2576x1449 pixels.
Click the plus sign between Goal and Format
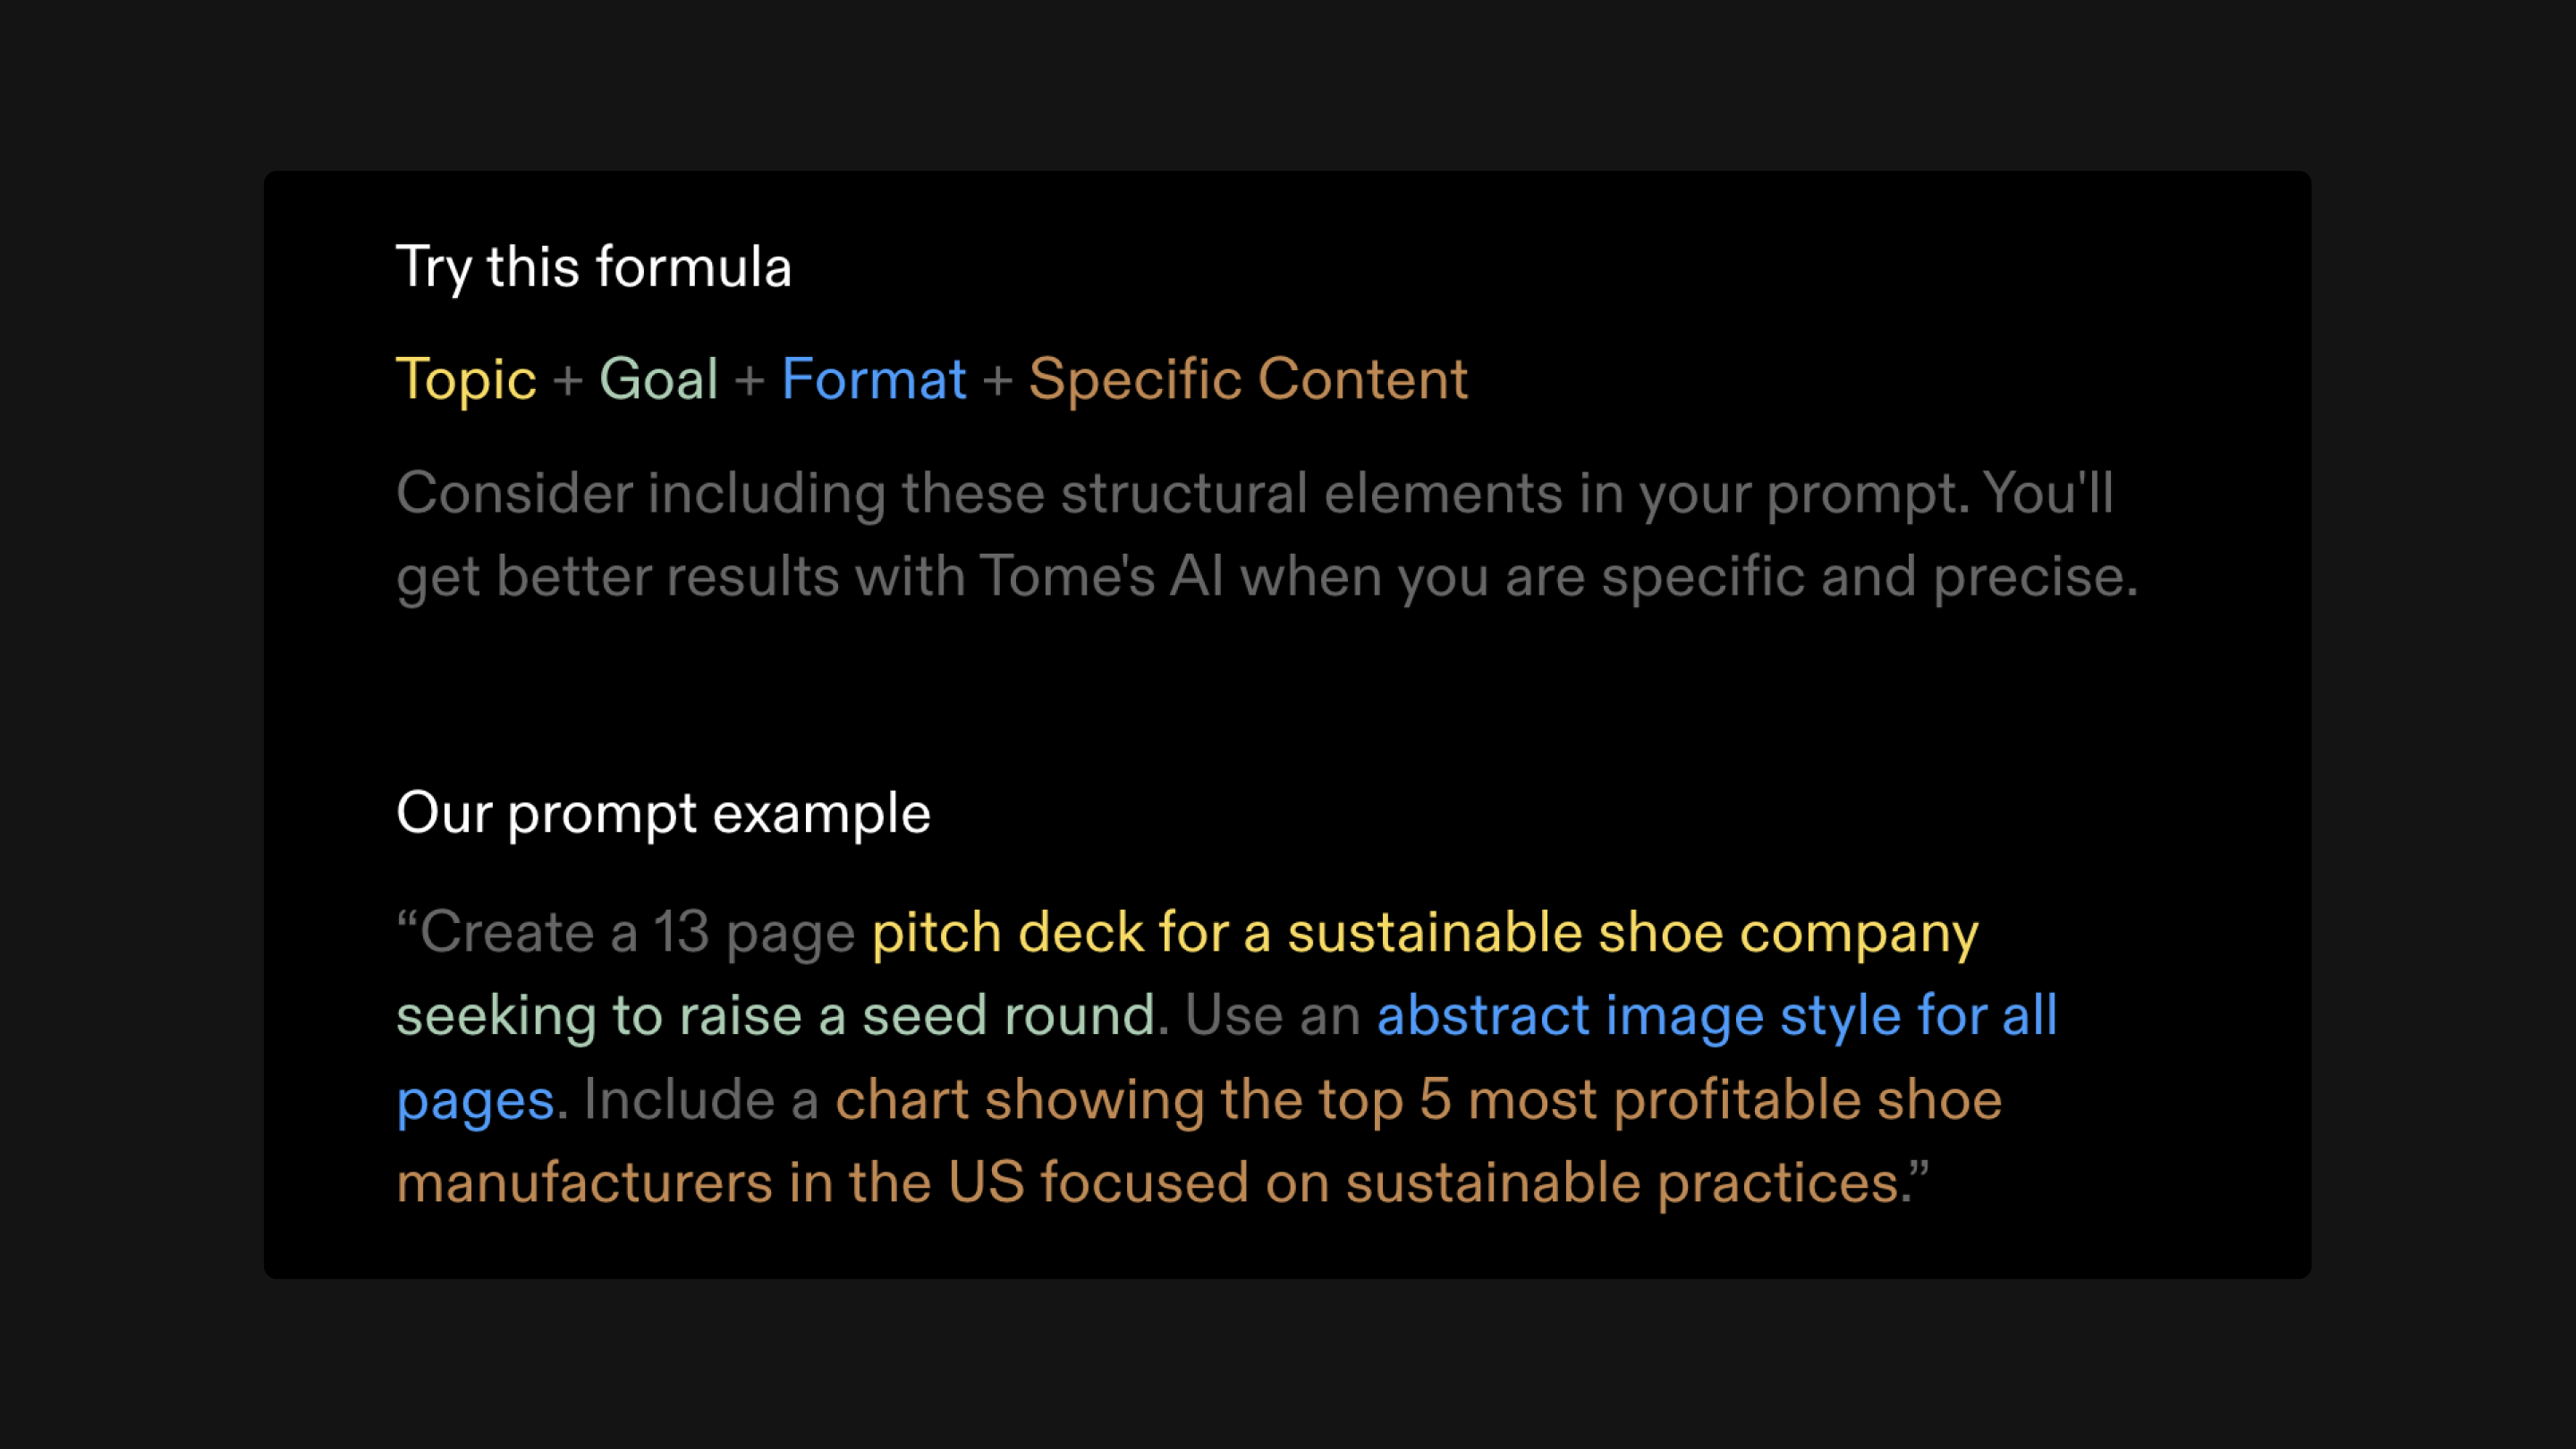750,382
